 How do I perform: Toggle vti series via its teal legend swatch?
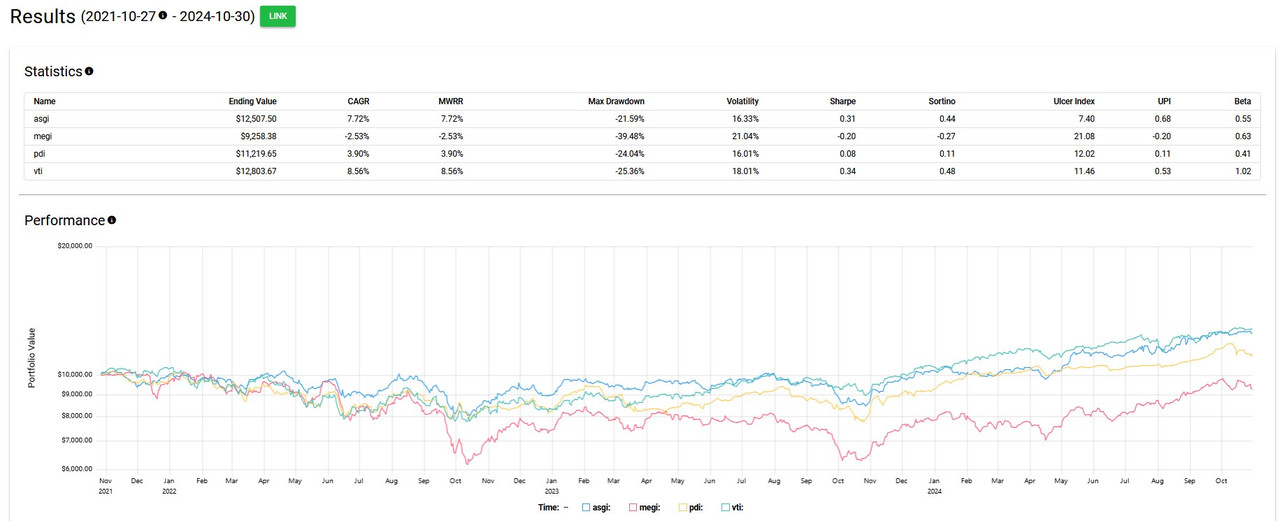[725, 507]
